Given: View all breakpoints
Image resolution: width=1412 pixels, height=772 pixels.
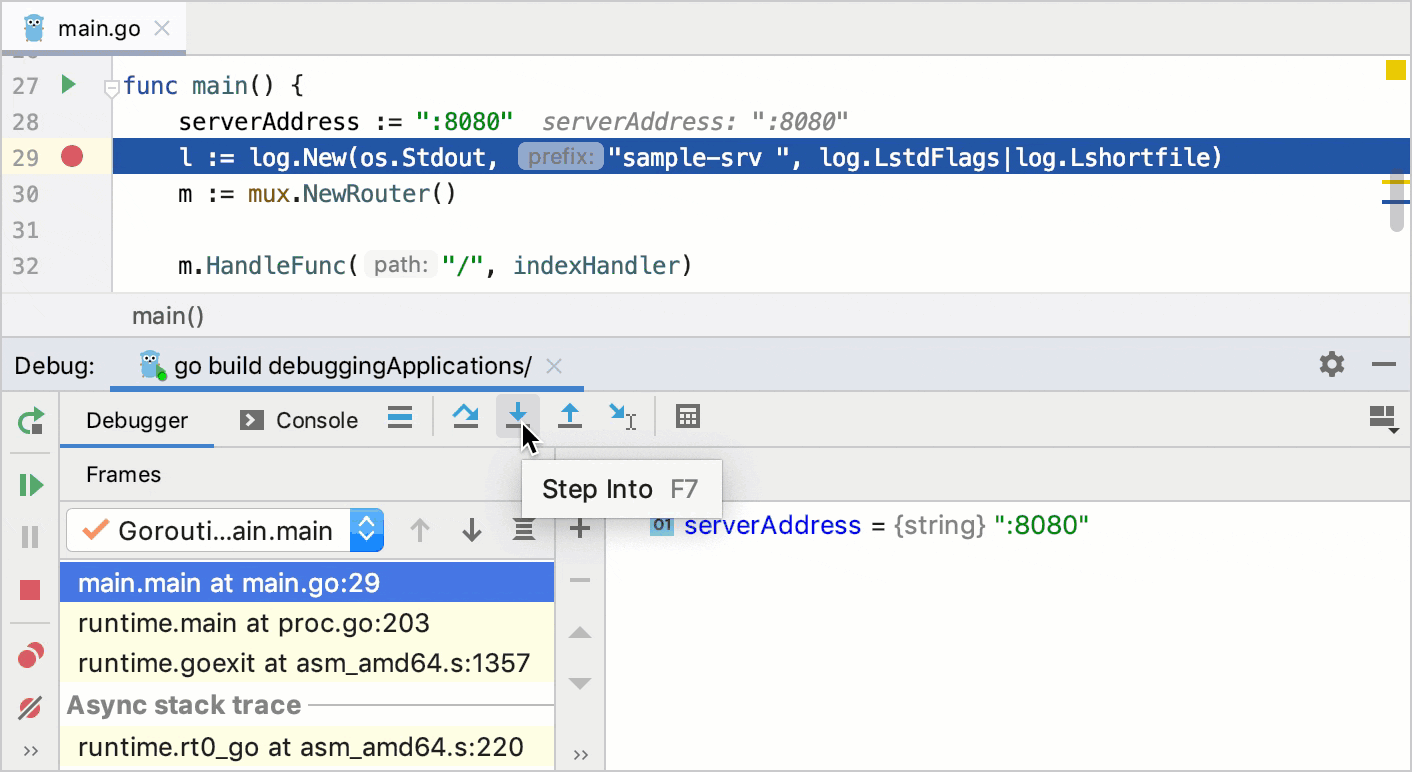Looking at the screenshot, I should tap(29, 654).
